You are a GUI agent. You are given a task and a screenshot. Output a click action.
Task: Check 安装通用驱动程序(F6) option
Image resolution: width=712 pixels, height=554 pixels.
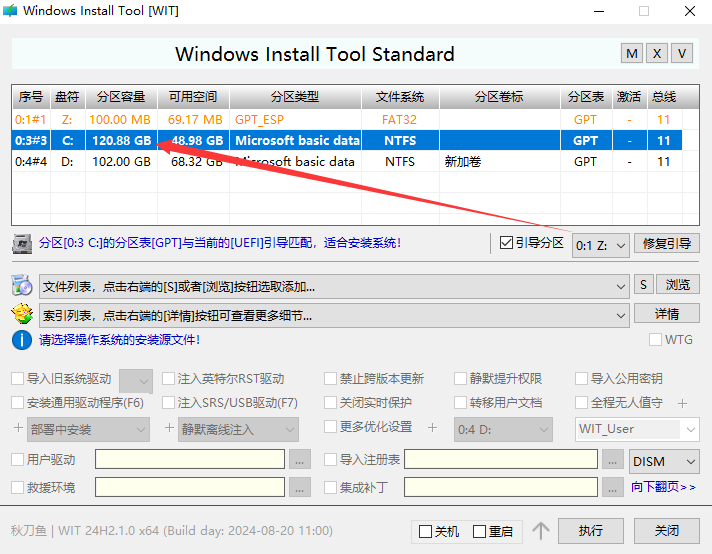click(17, 402)
